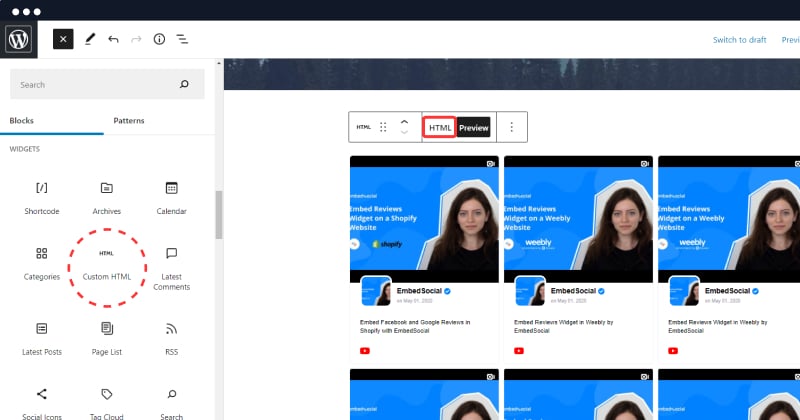Click Switch to draft link
The image size is (800, 420).
coord(739,40)
